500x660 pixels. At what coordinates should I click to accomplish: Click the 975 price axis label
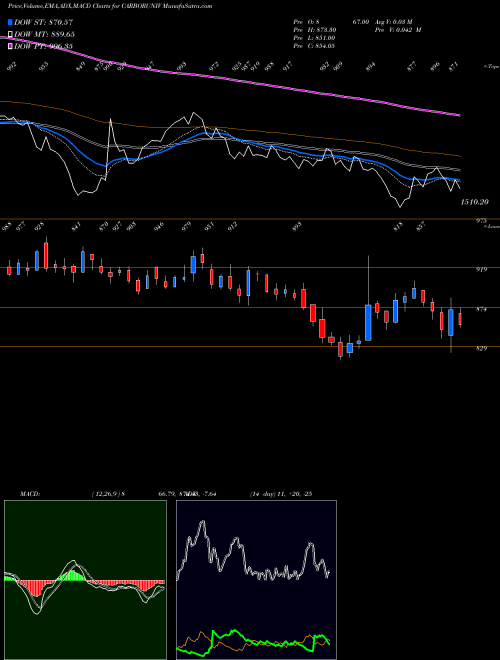(x=481, y=221)
